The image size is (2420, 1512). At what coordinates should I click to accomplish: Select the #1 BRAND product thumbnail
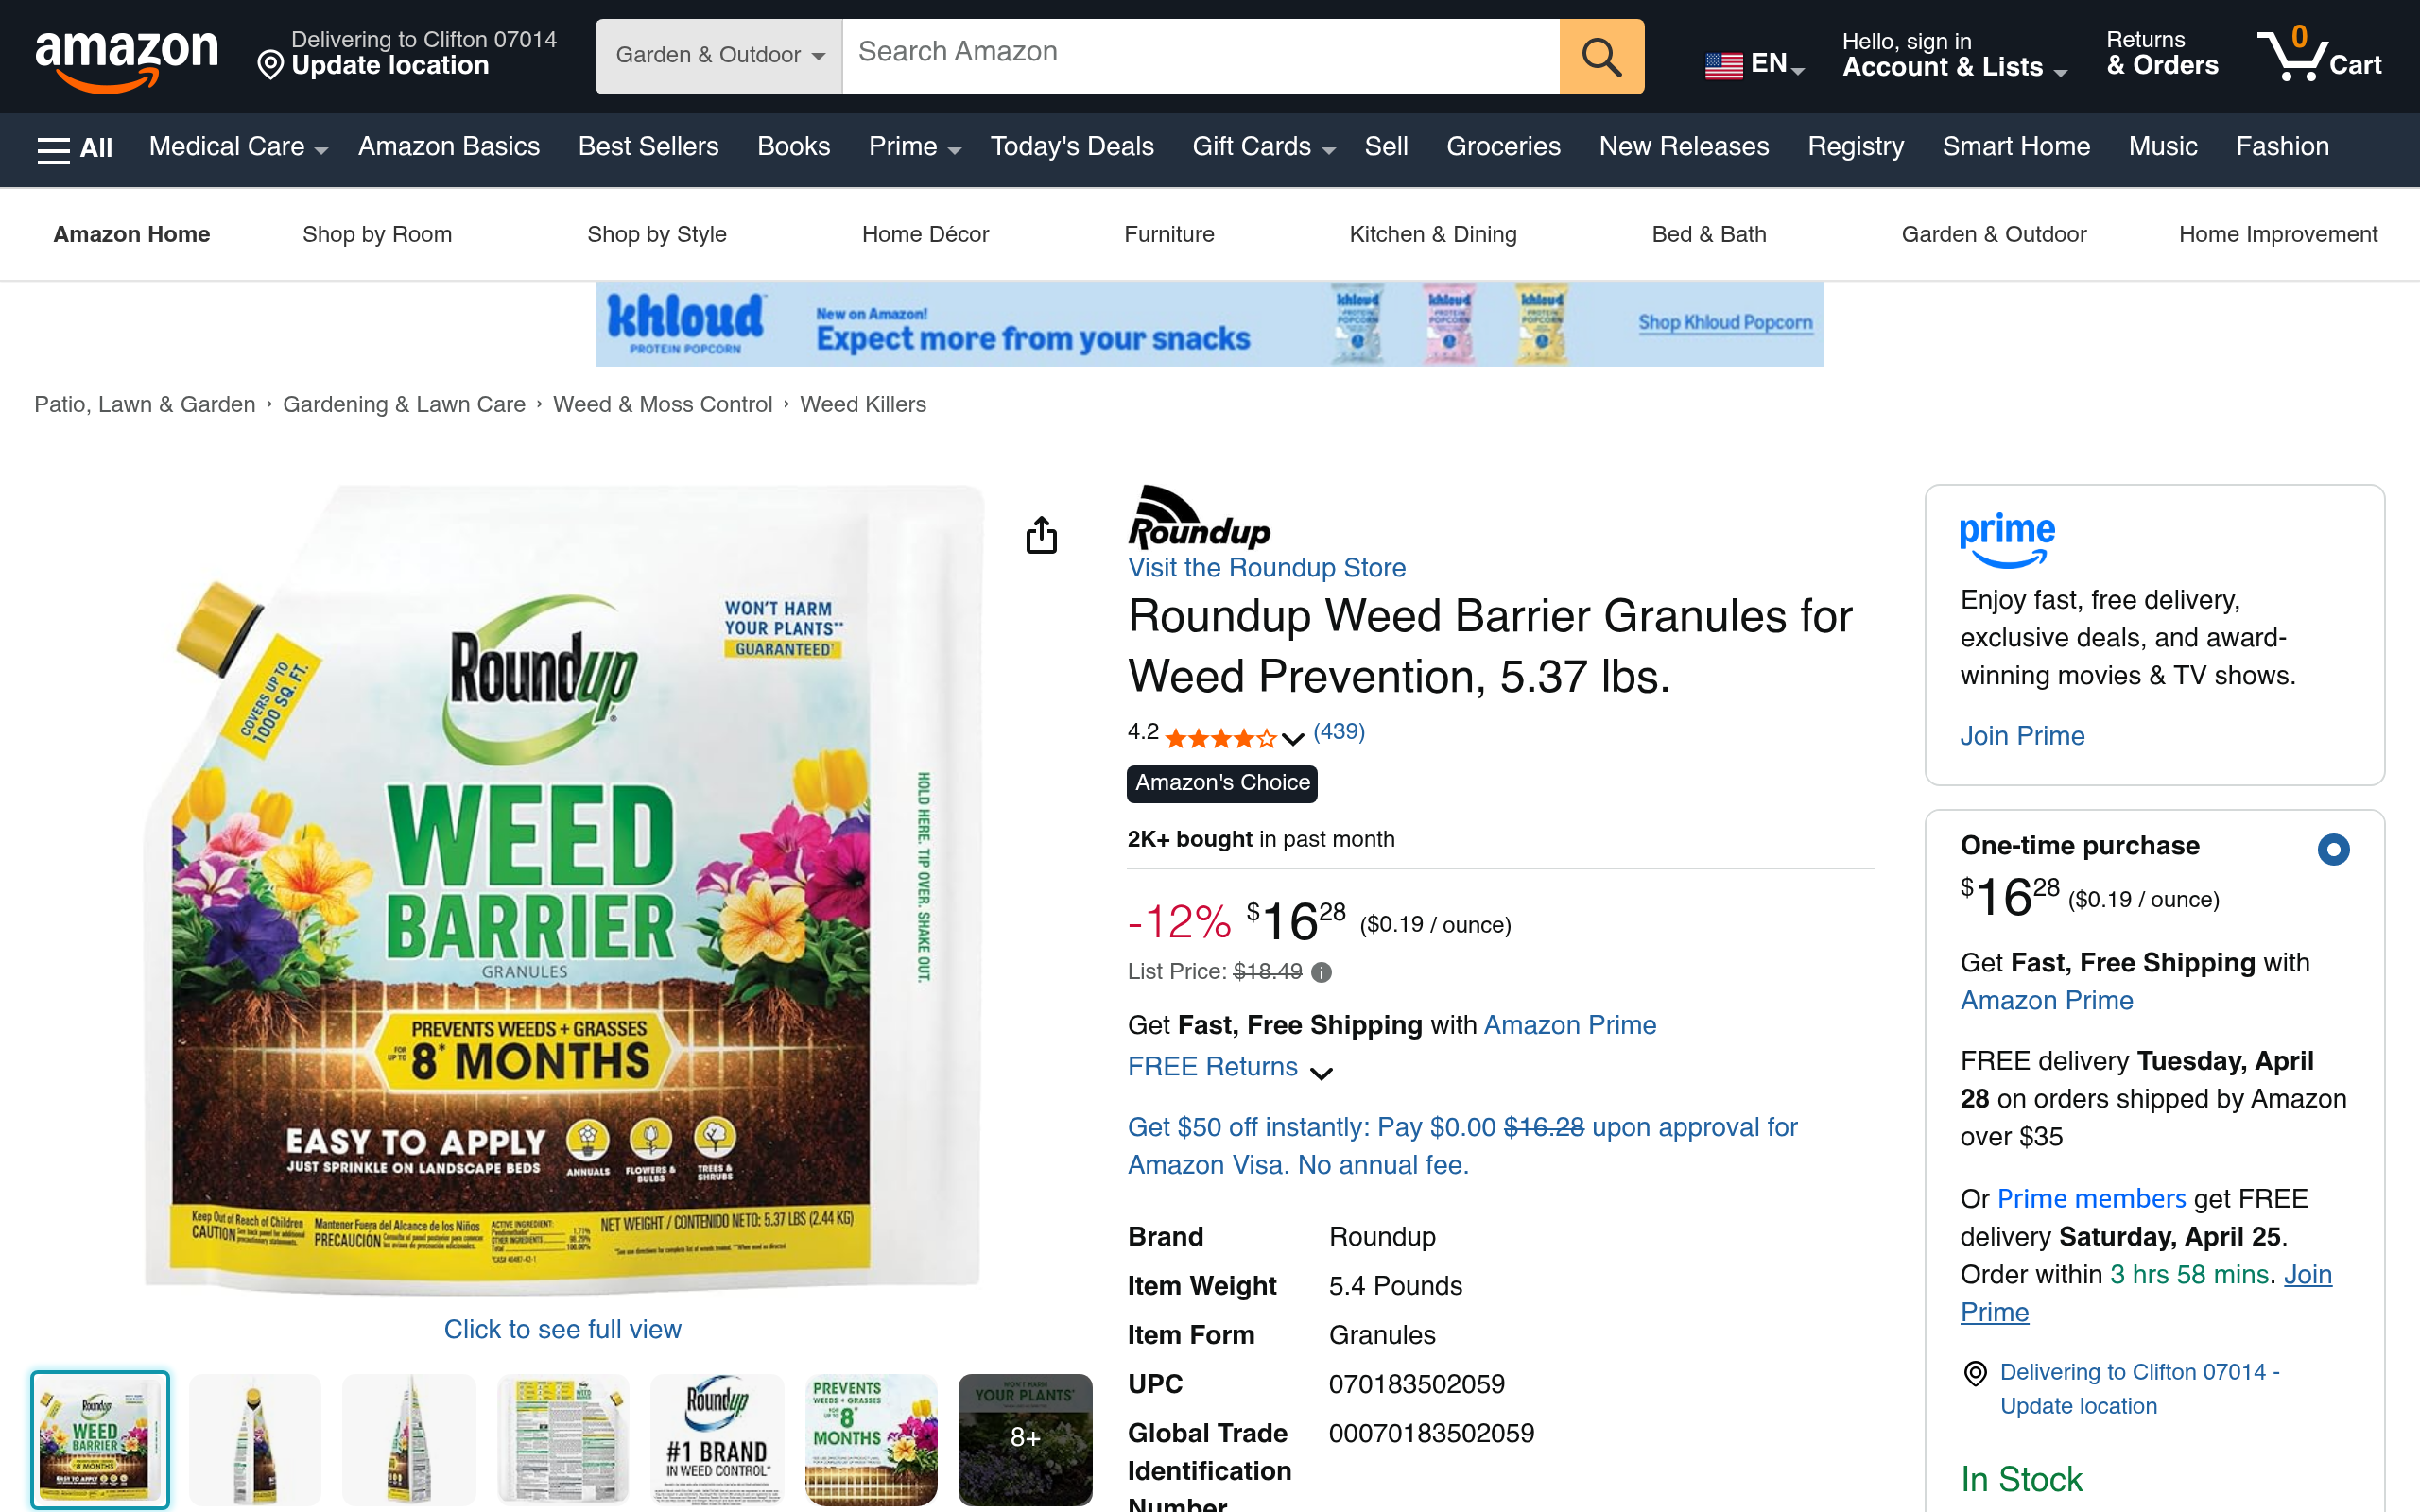[717, 1439]
